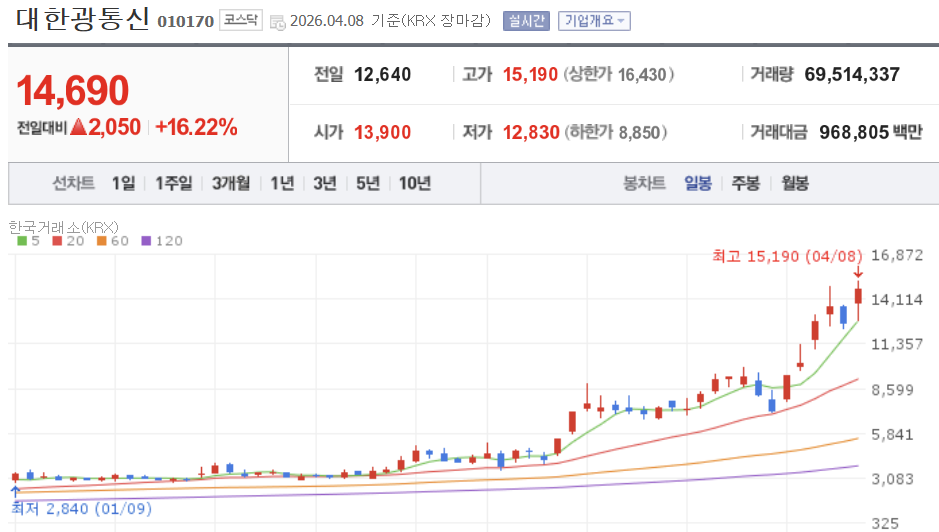Click the current price 14,690
Image resolution: width=939 pixels, height=532 pixels.
point(72,90)
